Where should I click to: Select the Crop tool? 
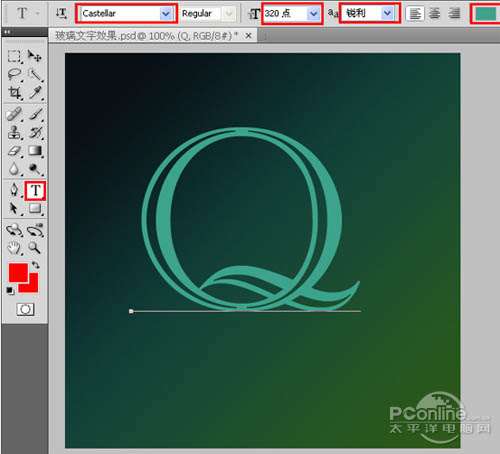[14, 93]
